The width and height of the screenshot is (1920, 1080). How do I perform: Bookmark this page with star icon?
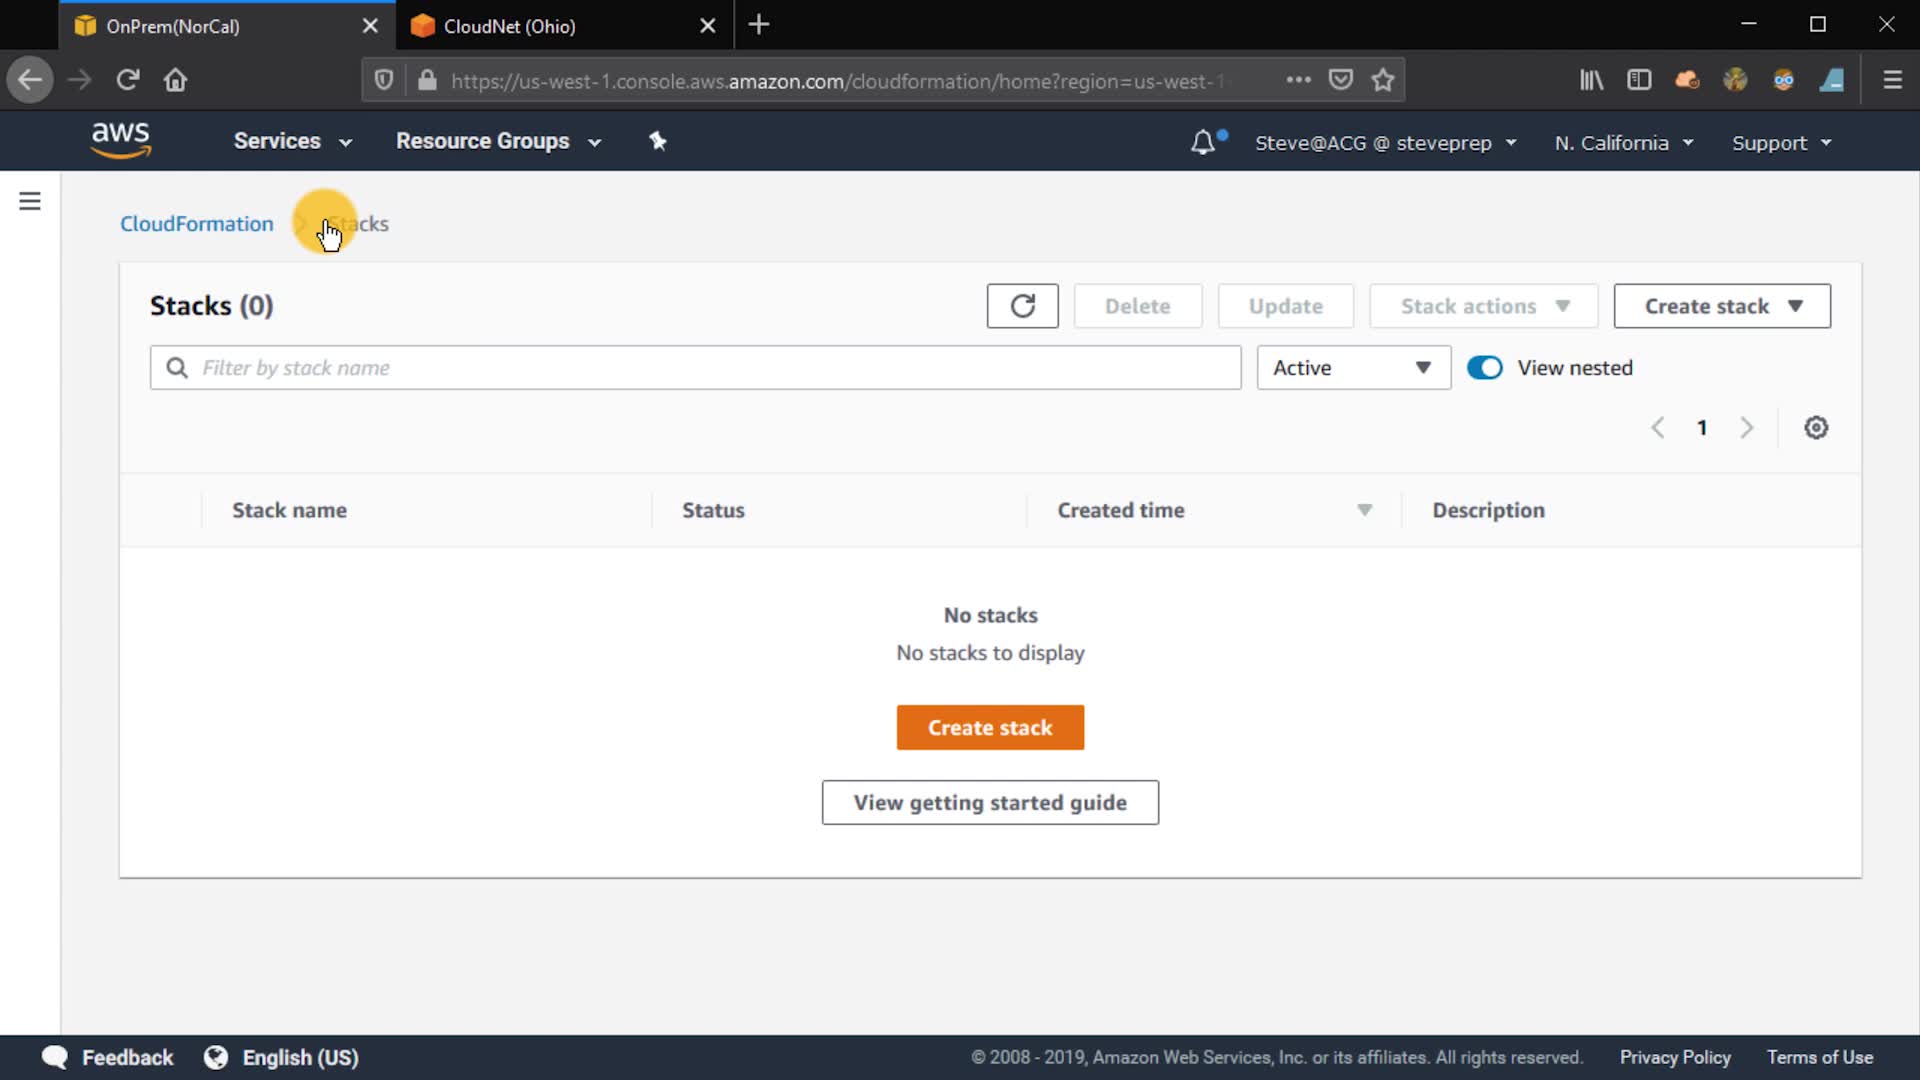pos(1383,80)
